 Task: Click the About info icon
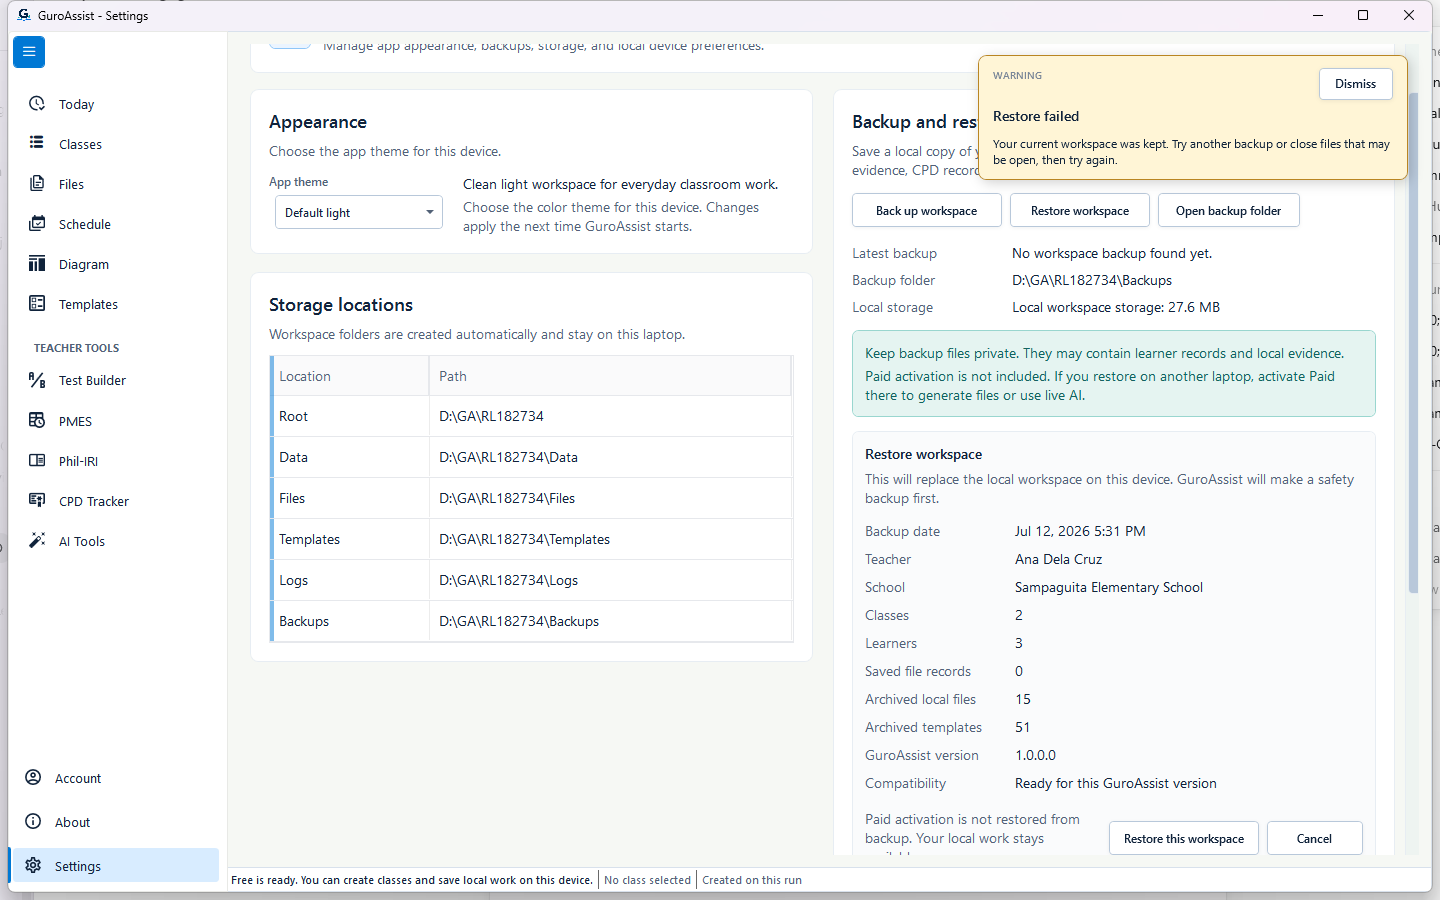[33, 822]
